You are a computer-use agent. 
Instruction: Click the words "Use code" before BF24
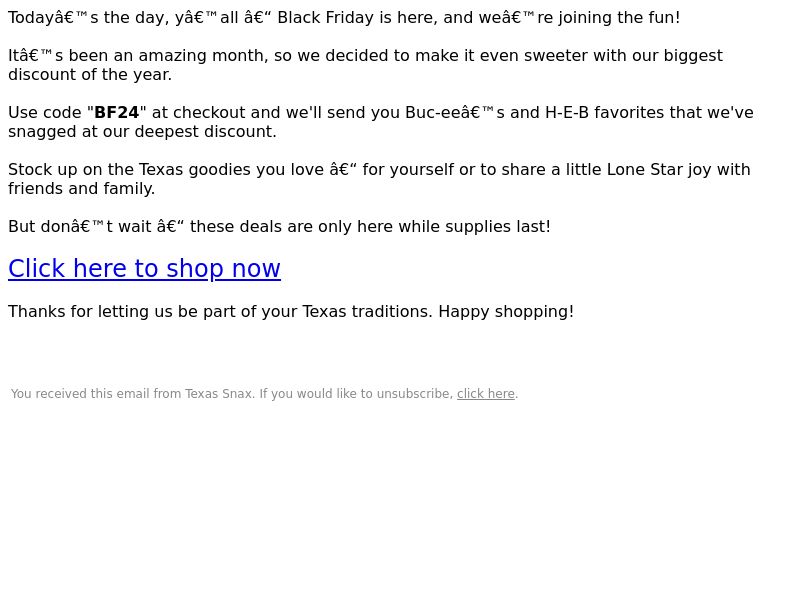point(45,112)
